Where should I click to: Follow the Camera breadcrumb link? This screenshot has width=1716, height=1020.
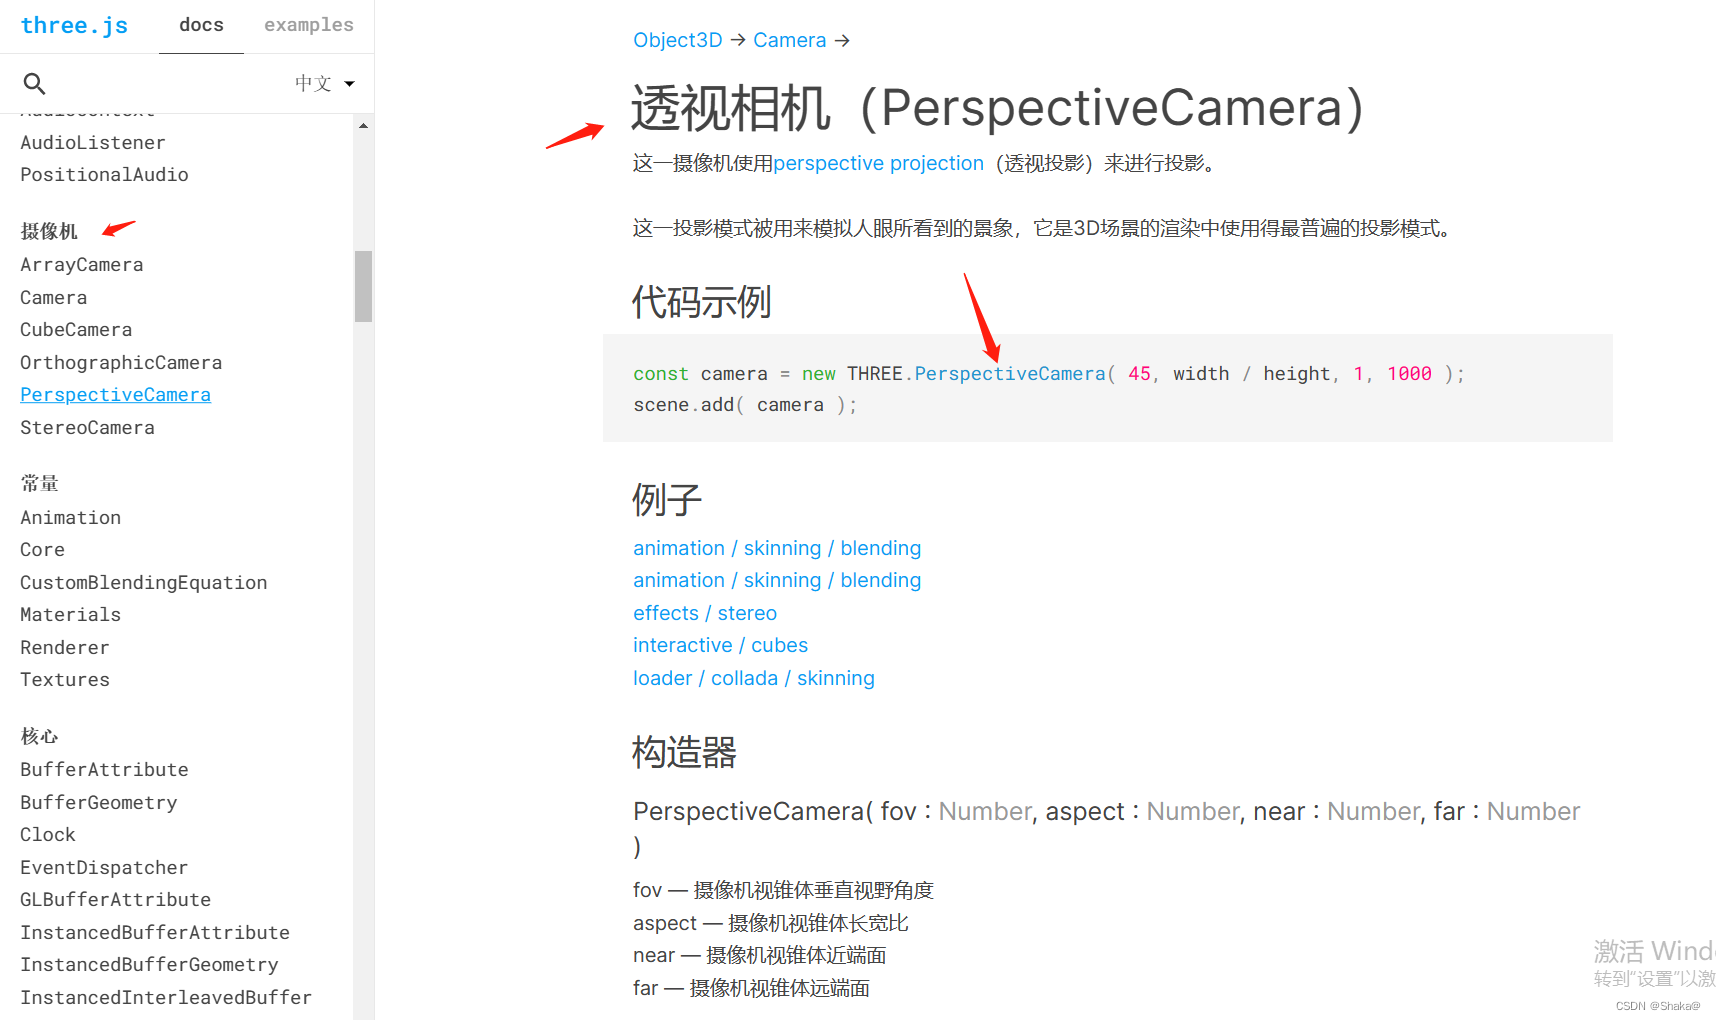789,40
